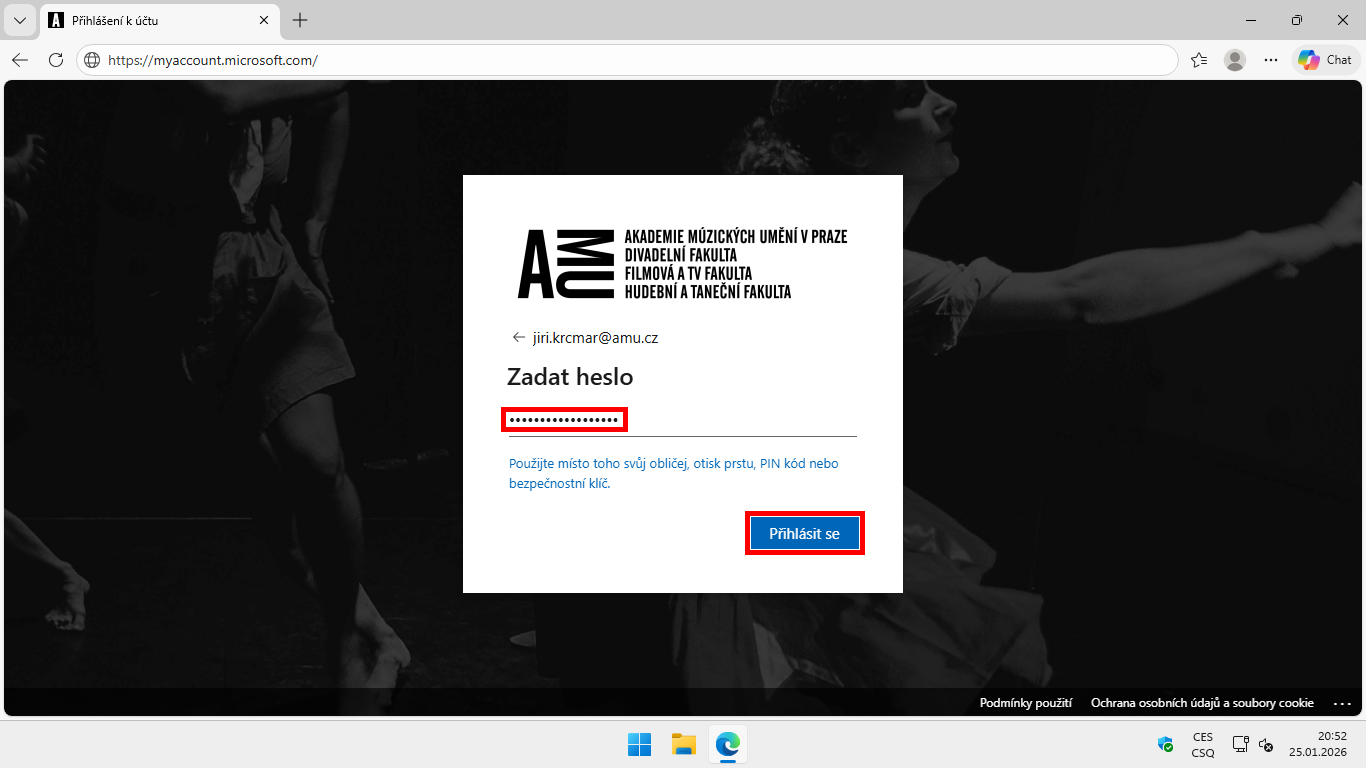Open the Podmínky použití link
Image resolution: width=1366 pixels, height=768 pixels.
pos(1025,703)
